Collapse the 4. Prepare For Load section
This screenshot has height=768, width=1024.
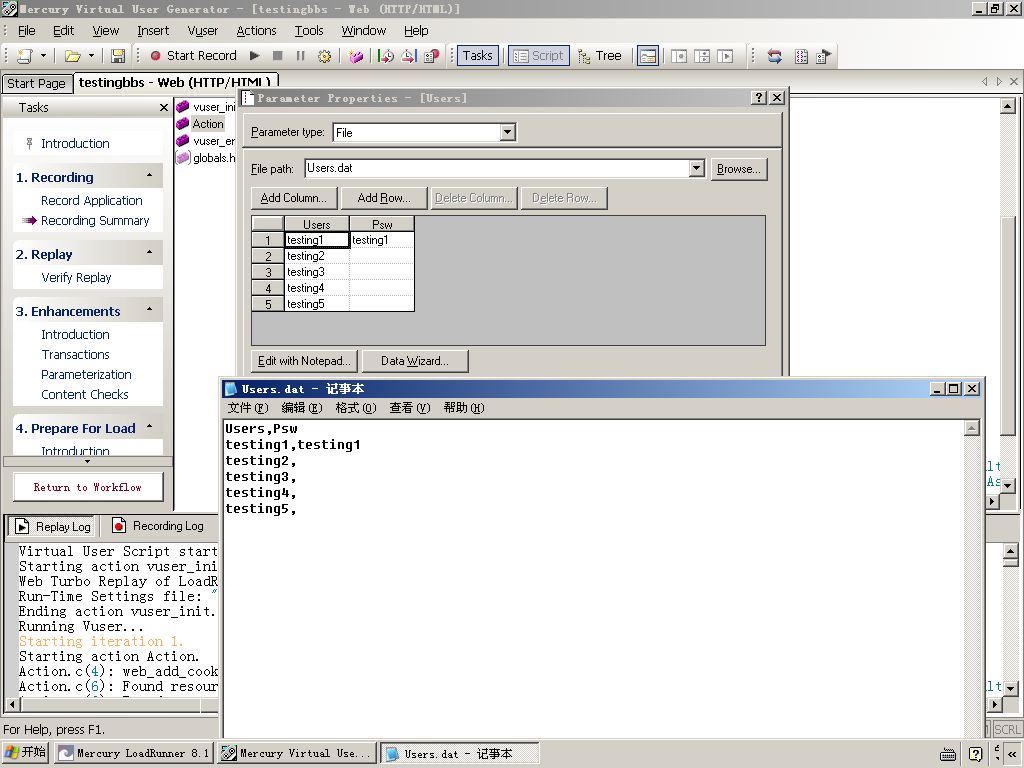pyautogui.click(x=150, y=426)
